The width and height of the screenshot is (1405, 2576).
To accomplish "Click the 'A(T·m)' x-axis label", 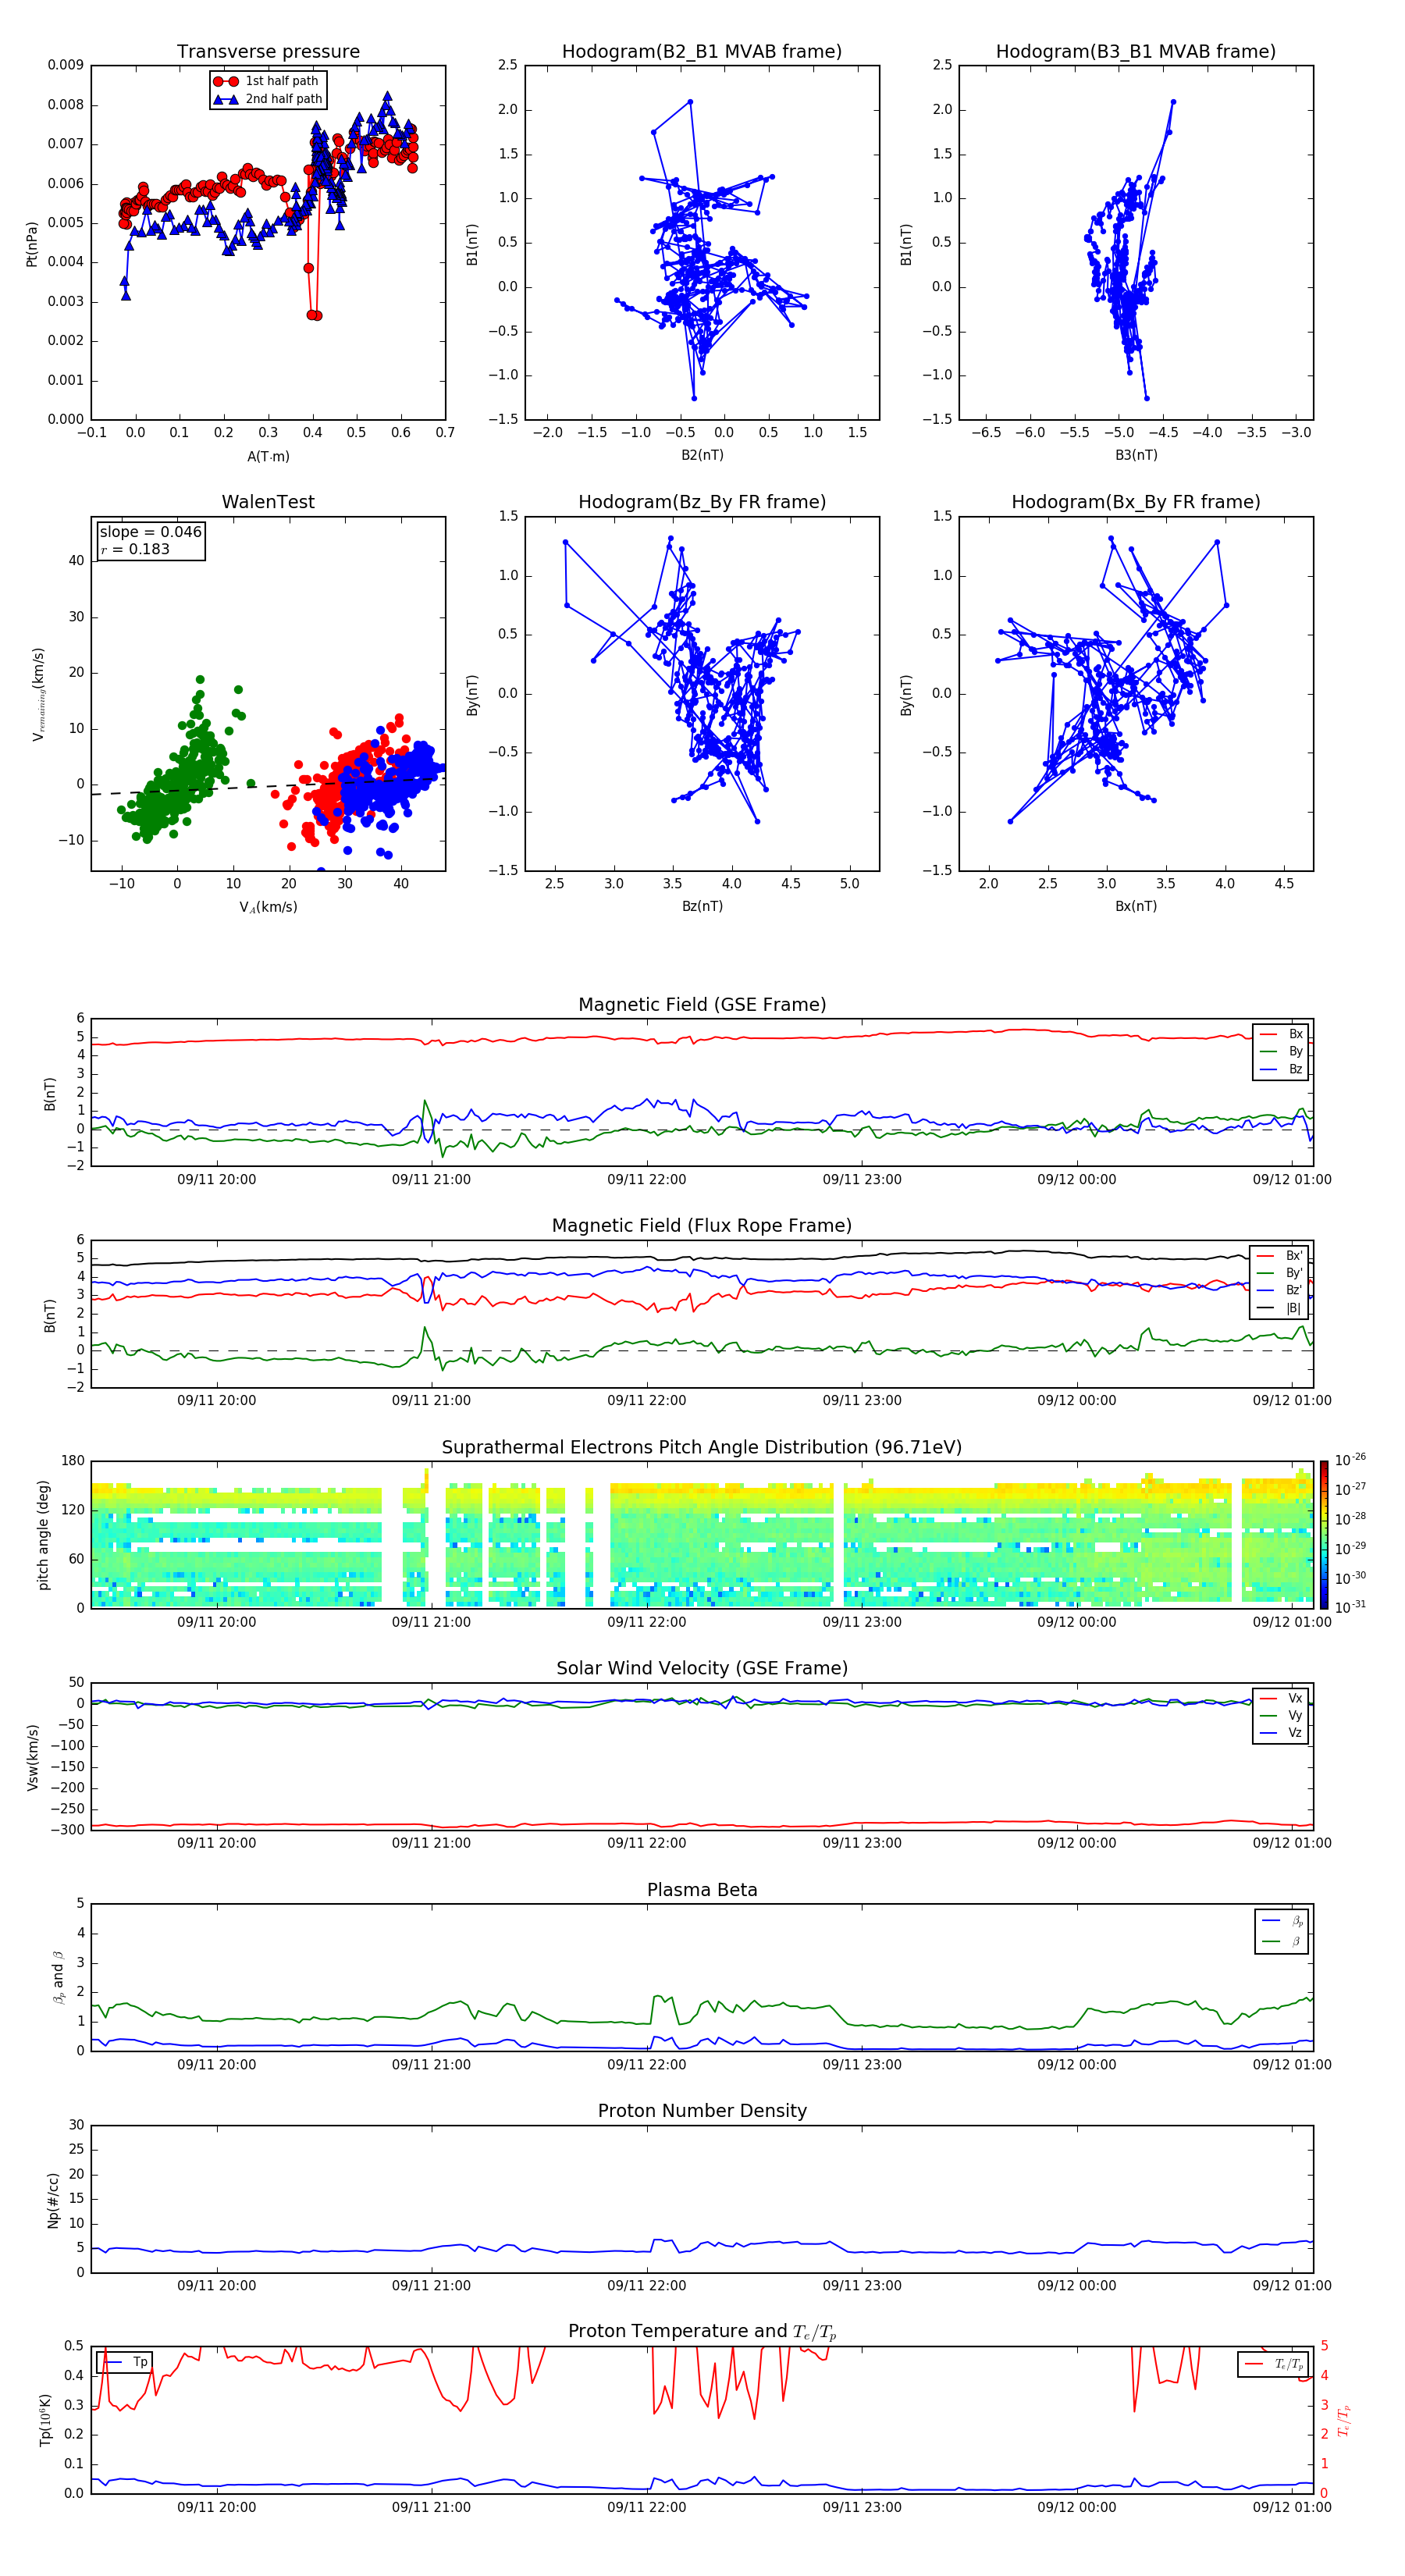I will (268, 457).
